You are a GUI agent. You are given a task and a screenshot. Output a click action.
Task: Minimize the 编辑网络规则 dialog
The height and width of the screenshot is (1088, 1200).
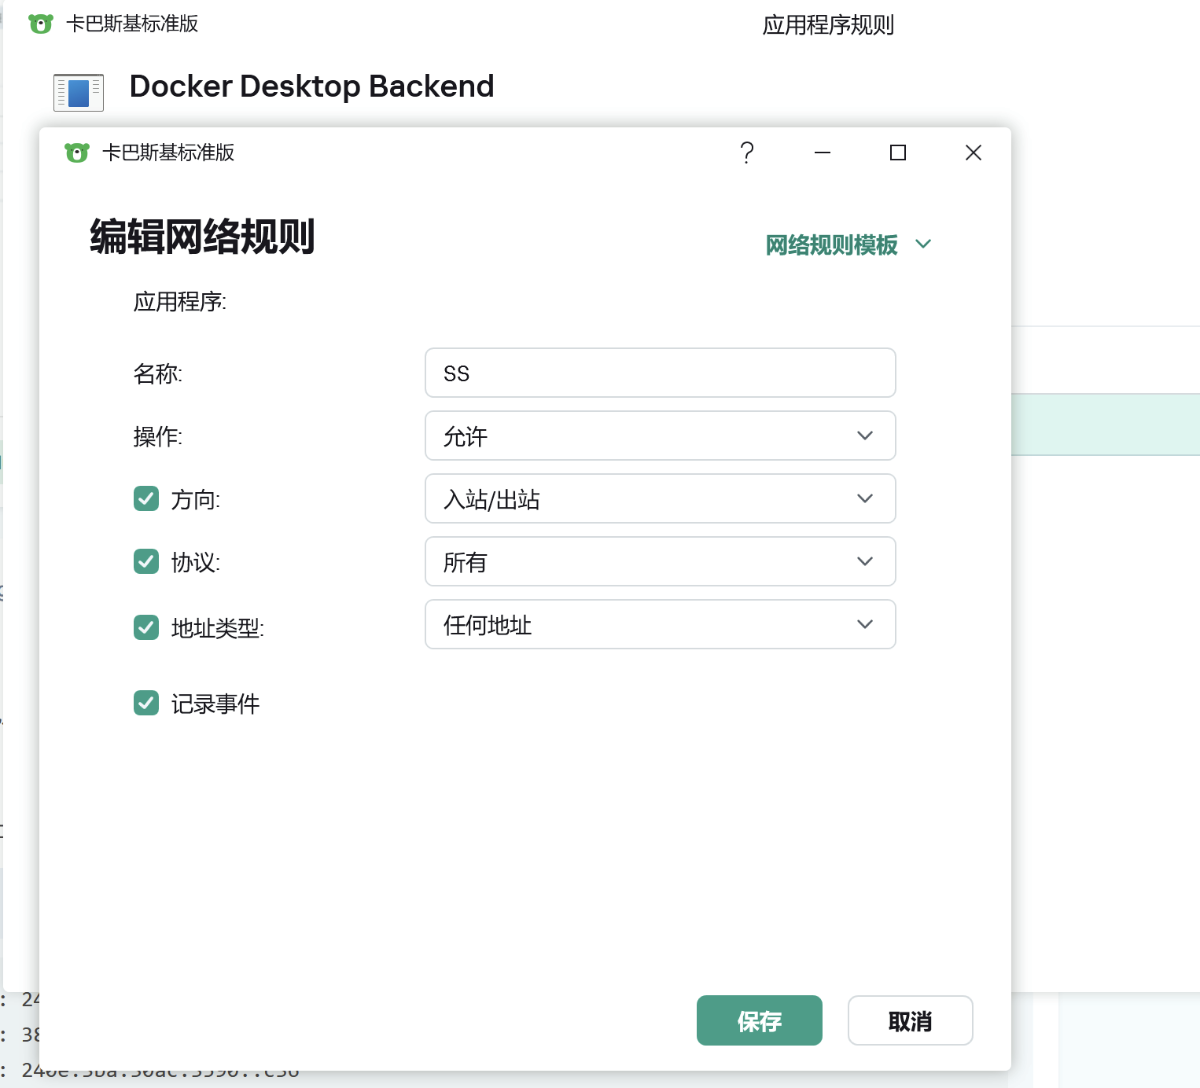pyautogui.click(x=823, y=153)
